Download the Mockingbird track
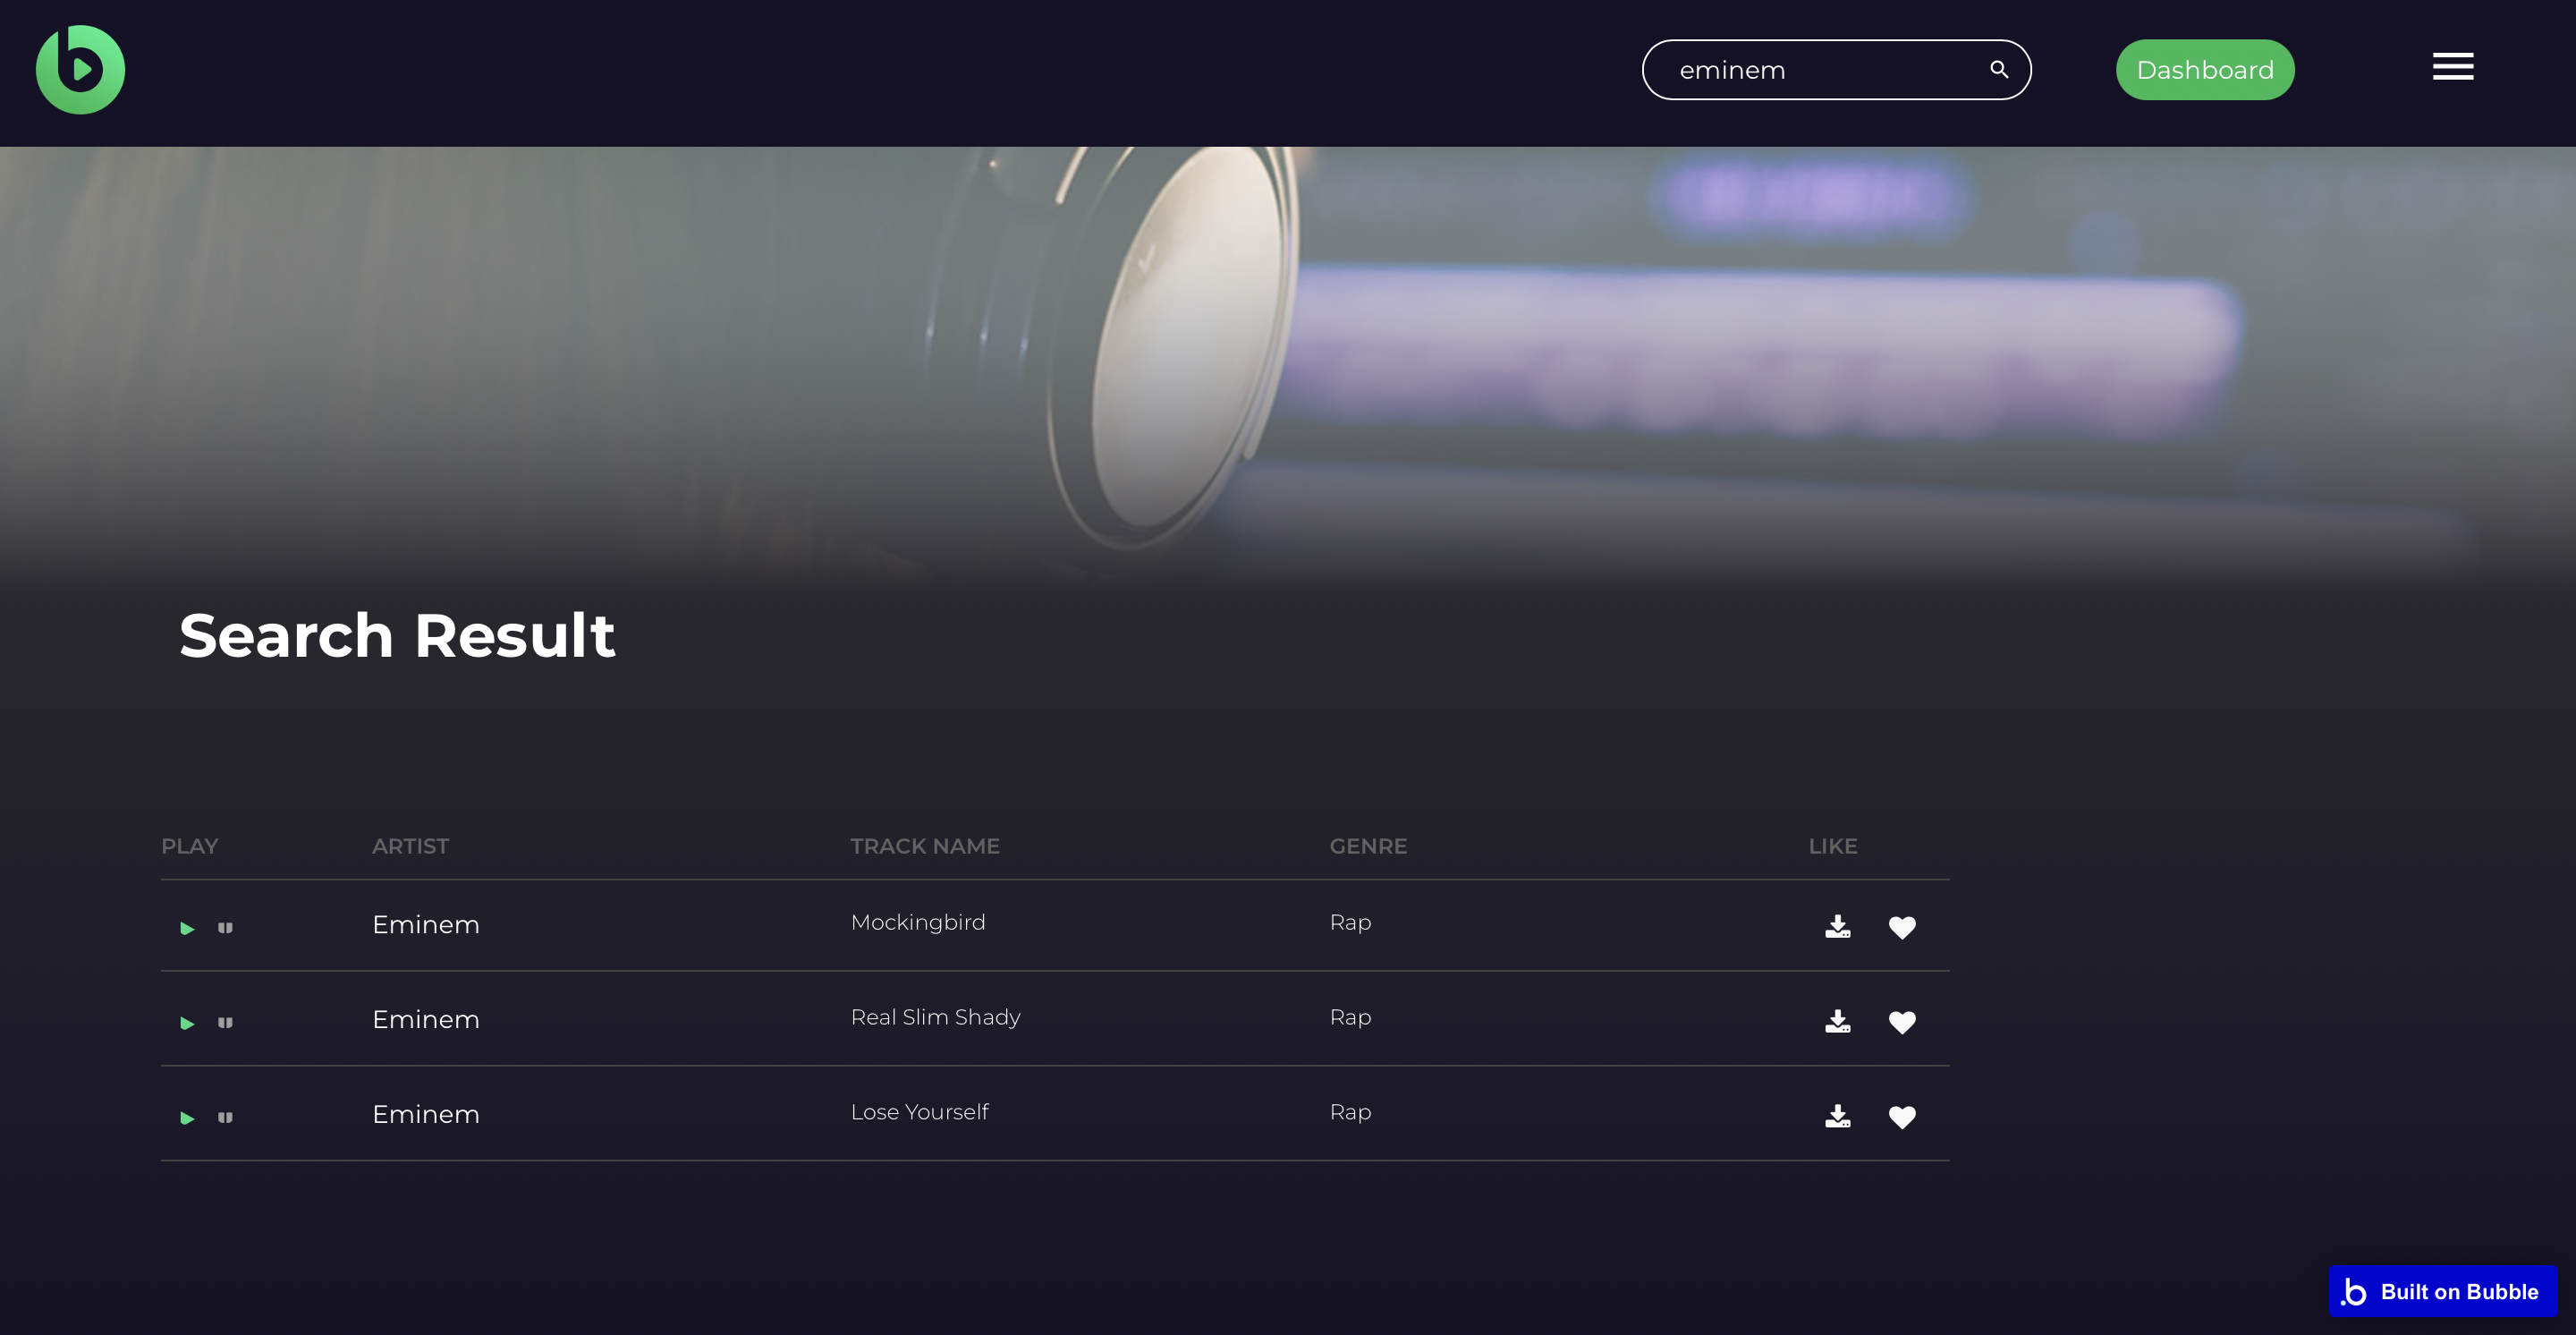This screenshot has height=1335, width=2576. (x=1837, y=927)
